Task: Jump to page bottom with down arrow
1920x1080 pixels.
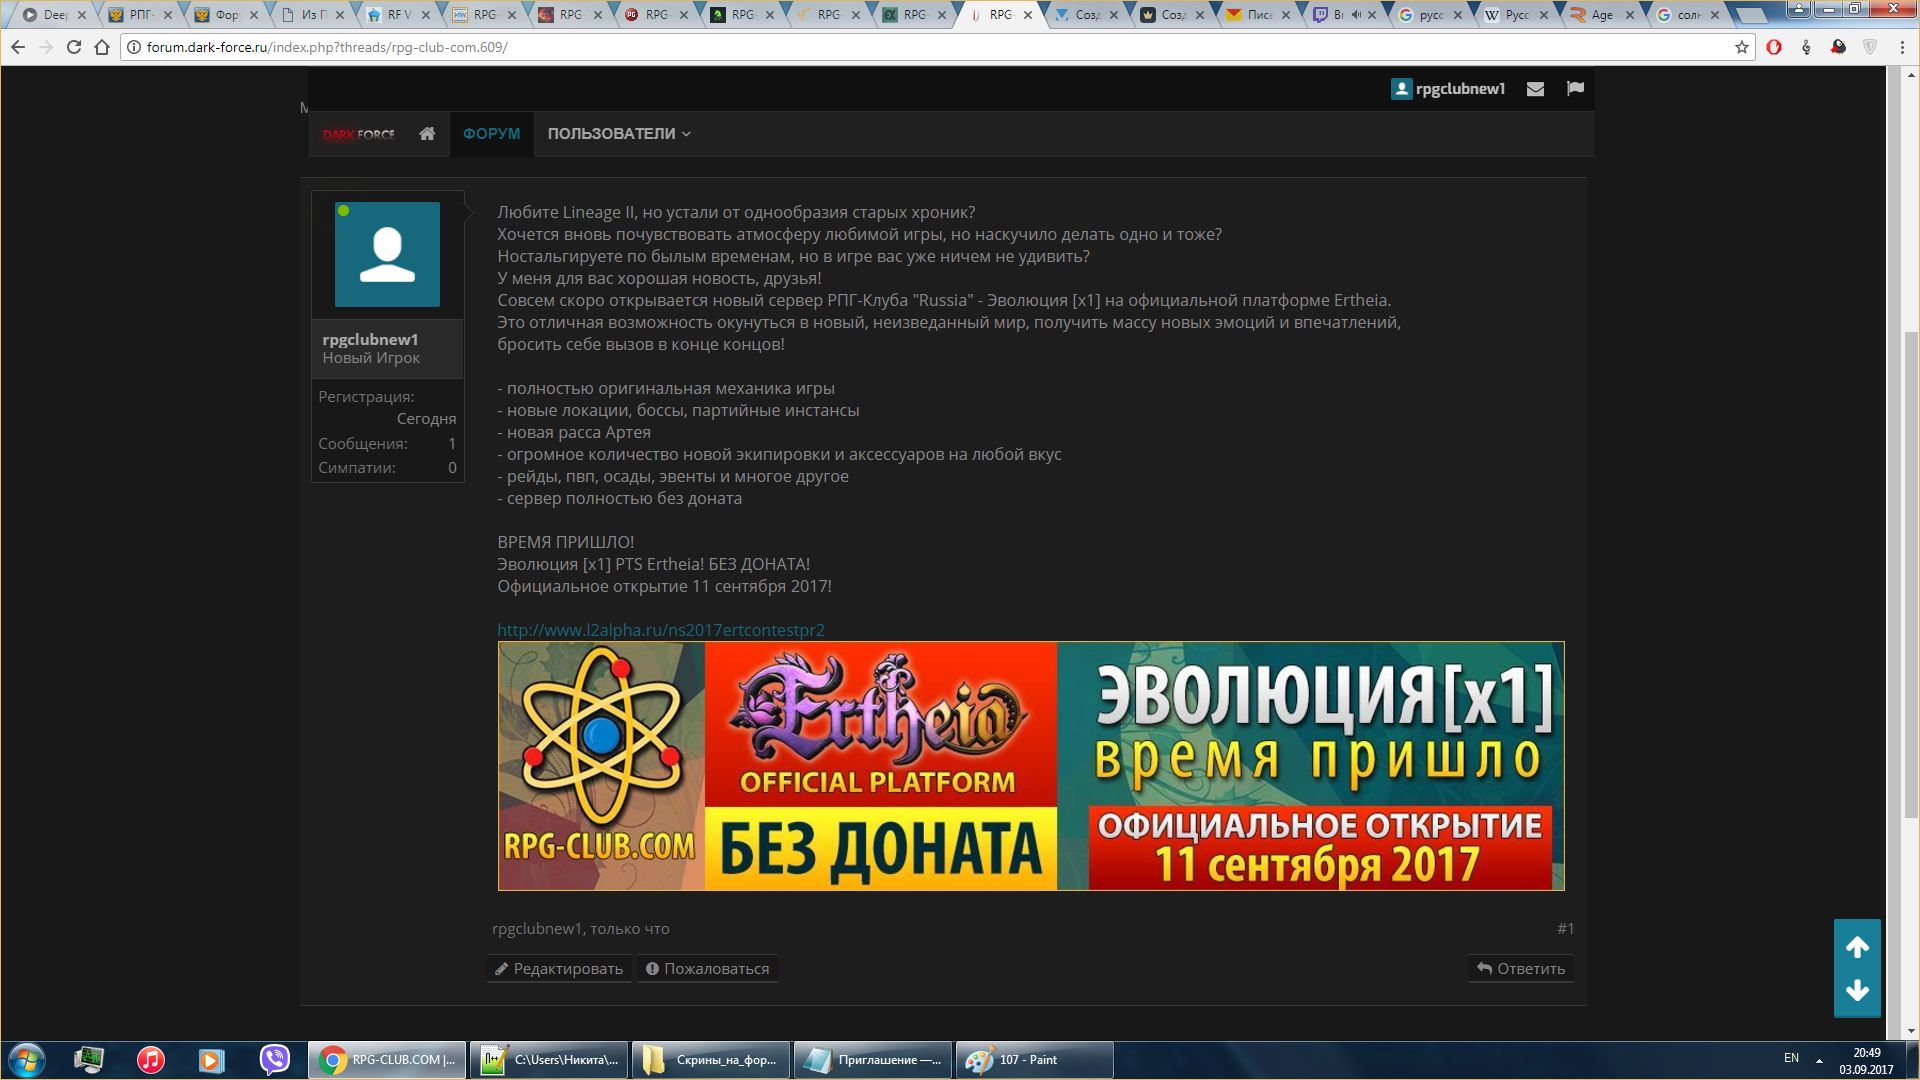Action: (x=1857, y=990)
